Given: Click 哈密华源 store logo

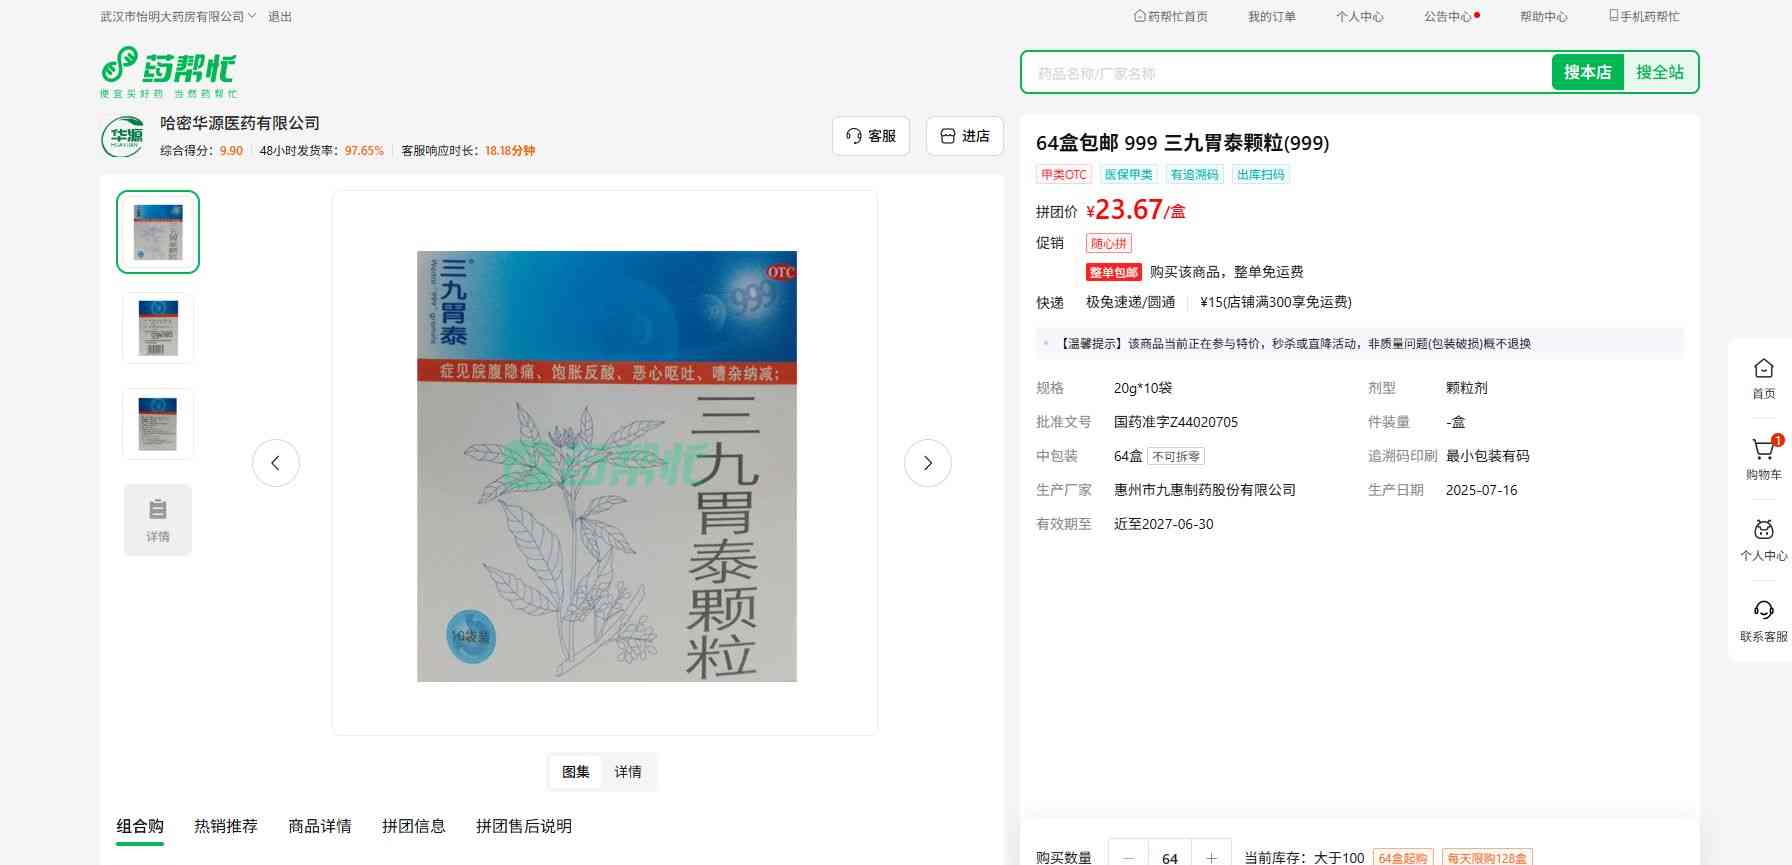Looking at the screenshot, I should (123, 136).
